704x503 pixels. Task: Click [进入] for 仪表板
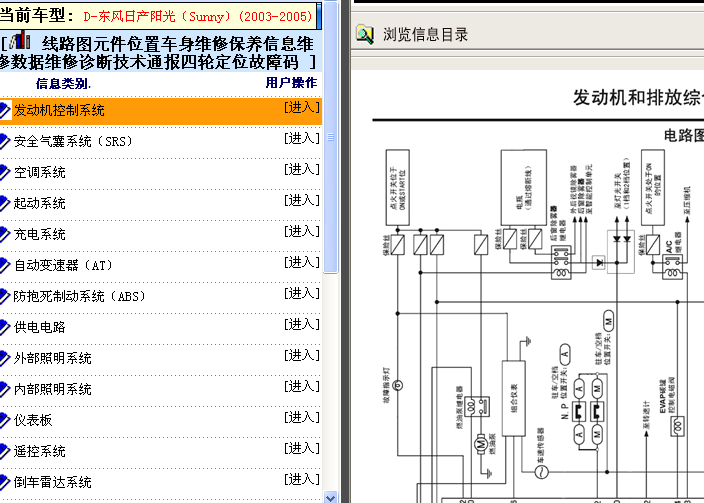click(x=302, y=418)
